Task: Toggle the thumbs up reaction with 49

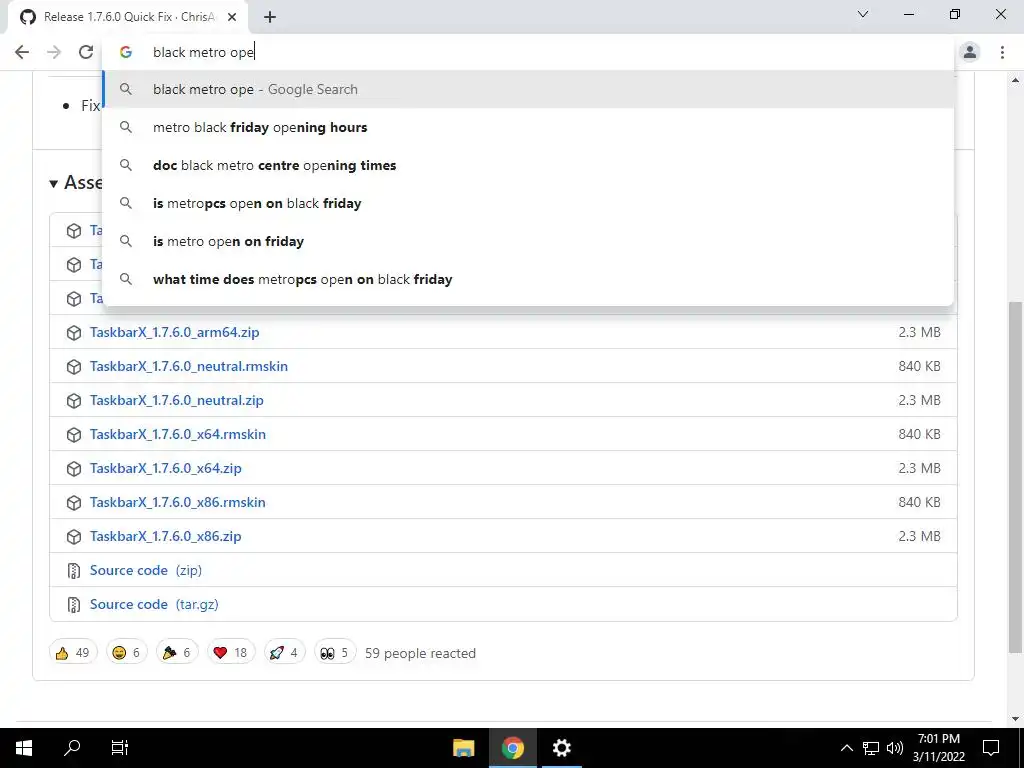Action: pos(73,652)
